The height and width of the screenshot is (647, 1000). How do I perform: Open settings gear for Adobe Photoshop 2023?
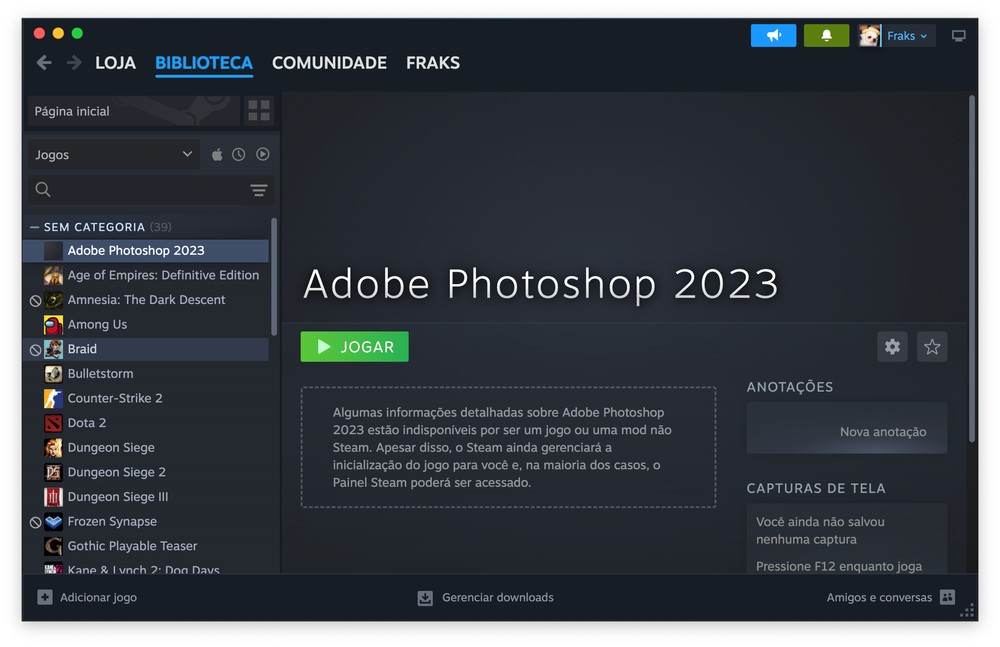click(892, 347)
